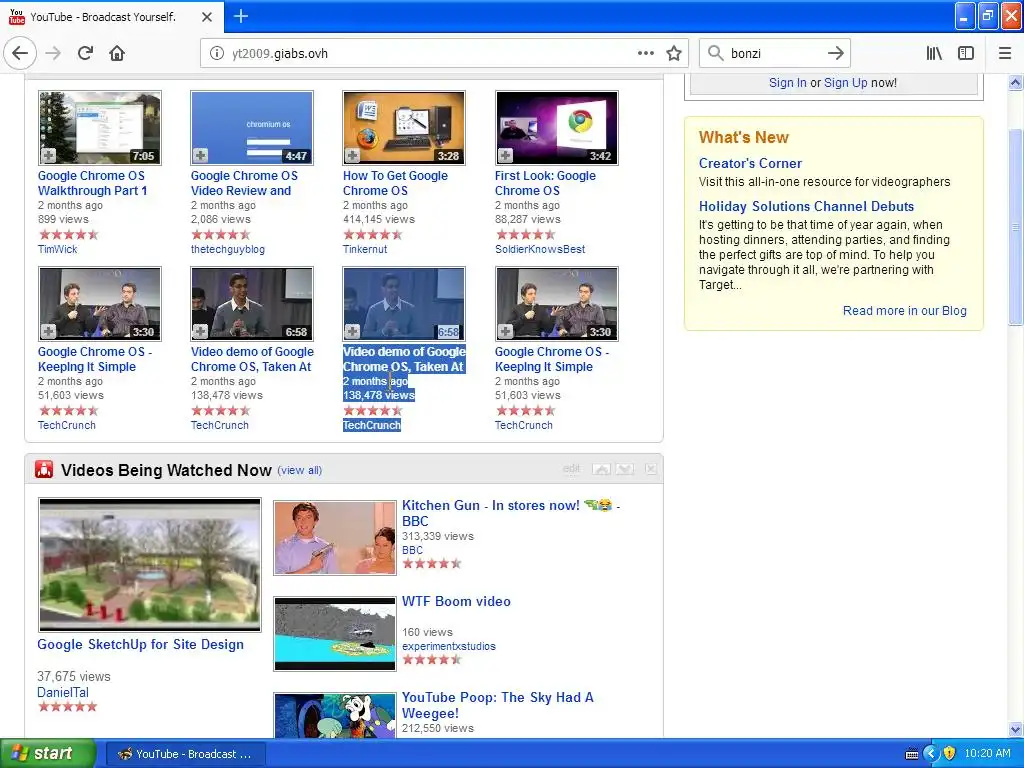Click the Videos Being Watched Now icon
Image resolution: width=1024 pixels, height=768 pixels.
44,469
